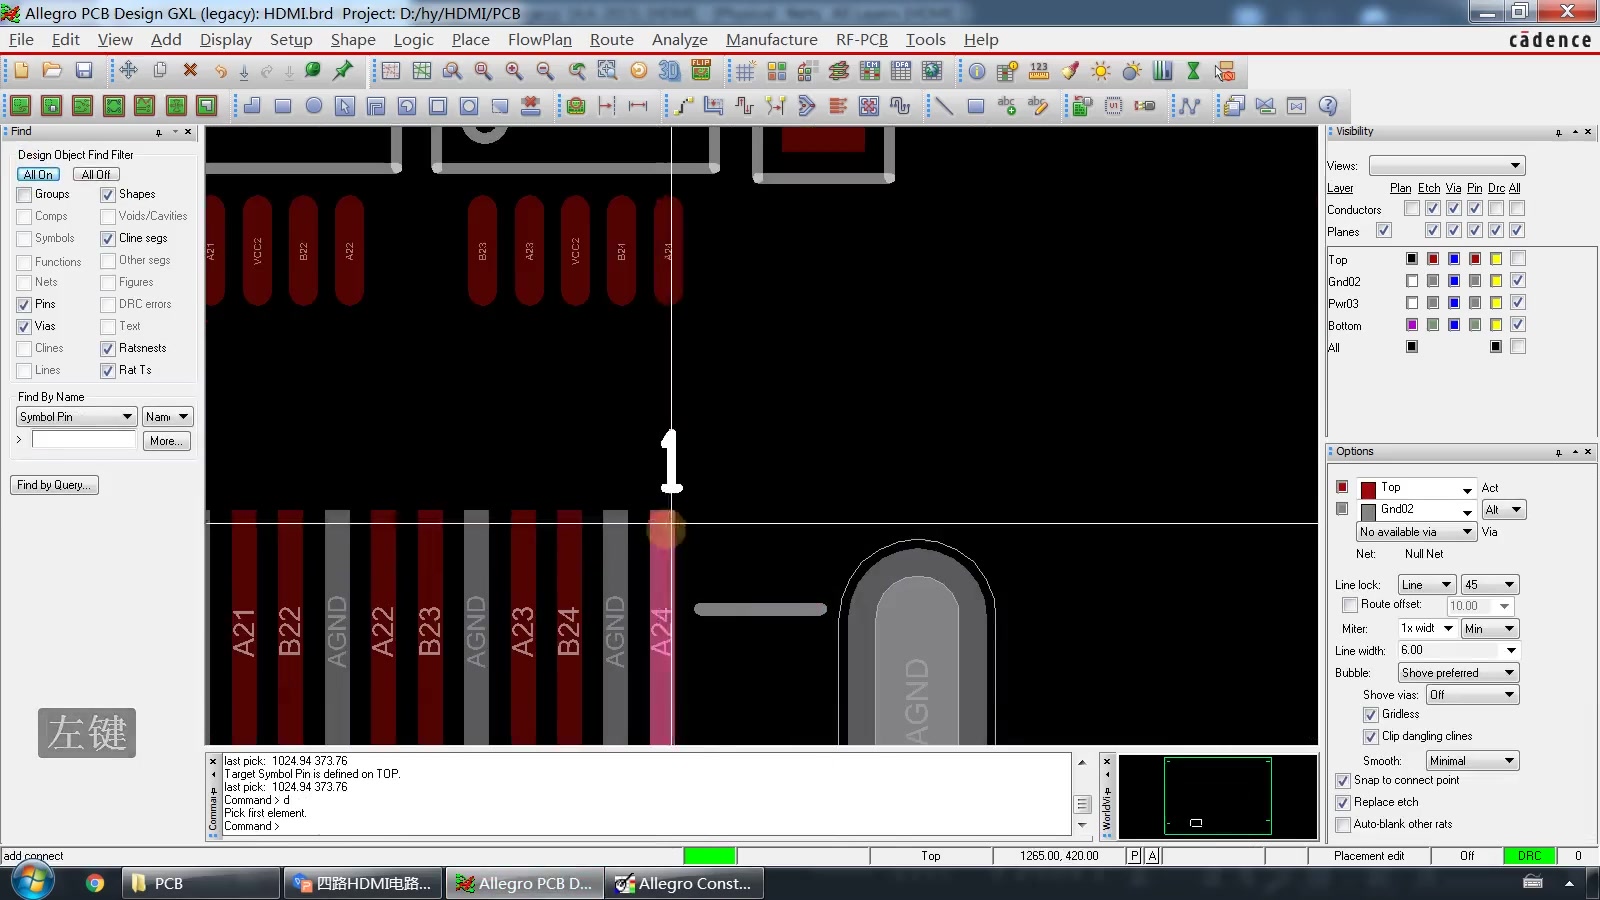Click the More... button

click(166, 441)
